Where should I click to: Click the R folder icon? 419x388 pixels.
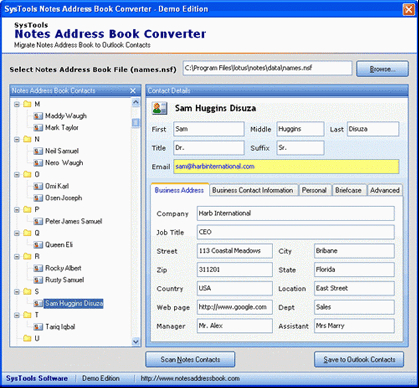click(x=27, y=256)
